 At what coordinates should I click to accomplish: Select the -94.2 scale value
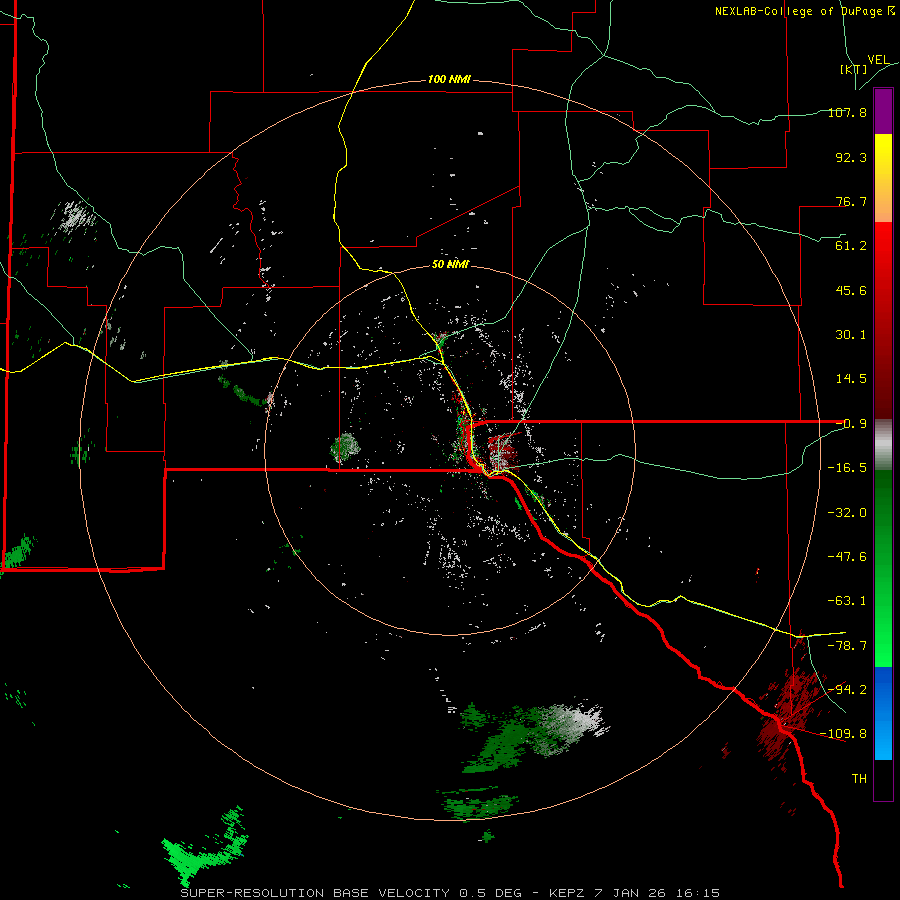click(847, 689)
